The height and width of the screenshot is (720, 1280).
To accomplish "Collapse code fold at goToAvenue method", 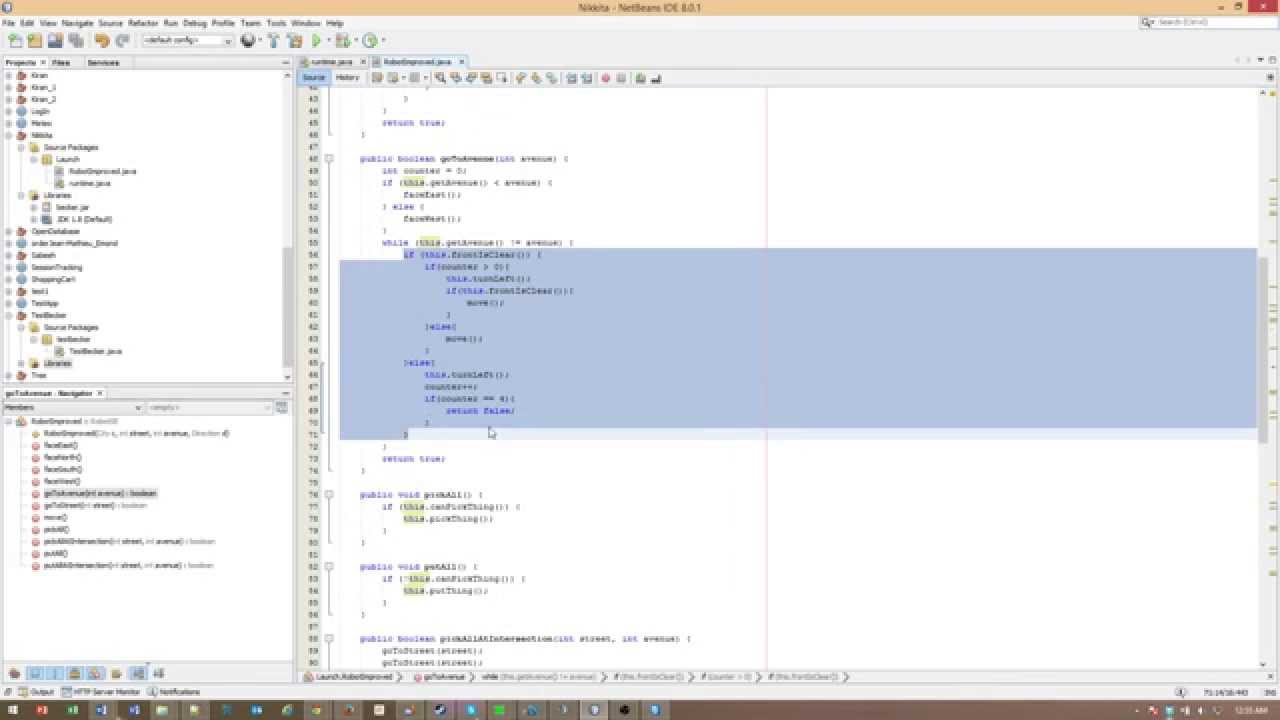I will pyautogui.click(x=328, y=158).
